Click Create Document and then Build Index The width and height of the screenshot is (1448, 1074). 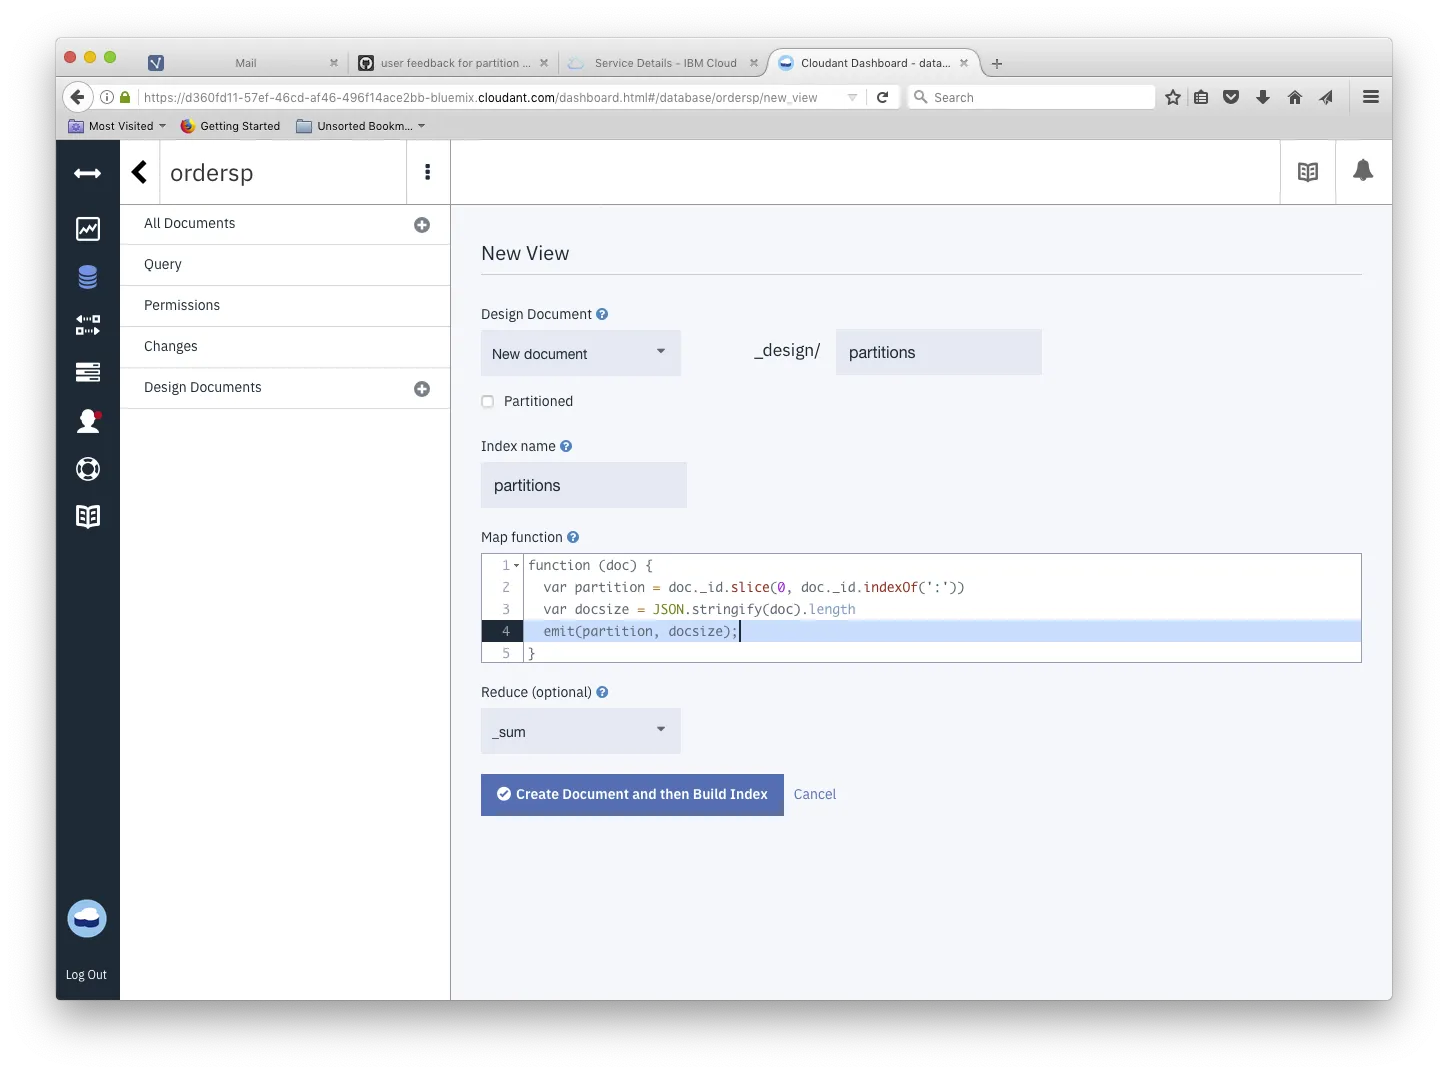(632, 795)
